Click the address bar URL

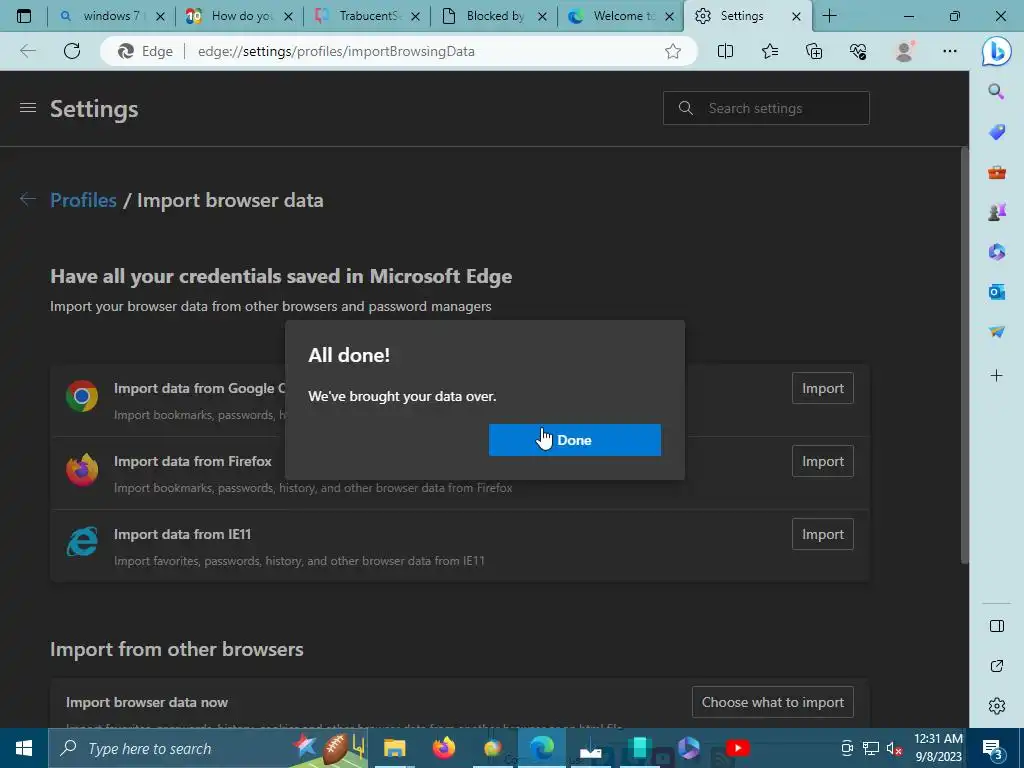[x=336, y=51]
